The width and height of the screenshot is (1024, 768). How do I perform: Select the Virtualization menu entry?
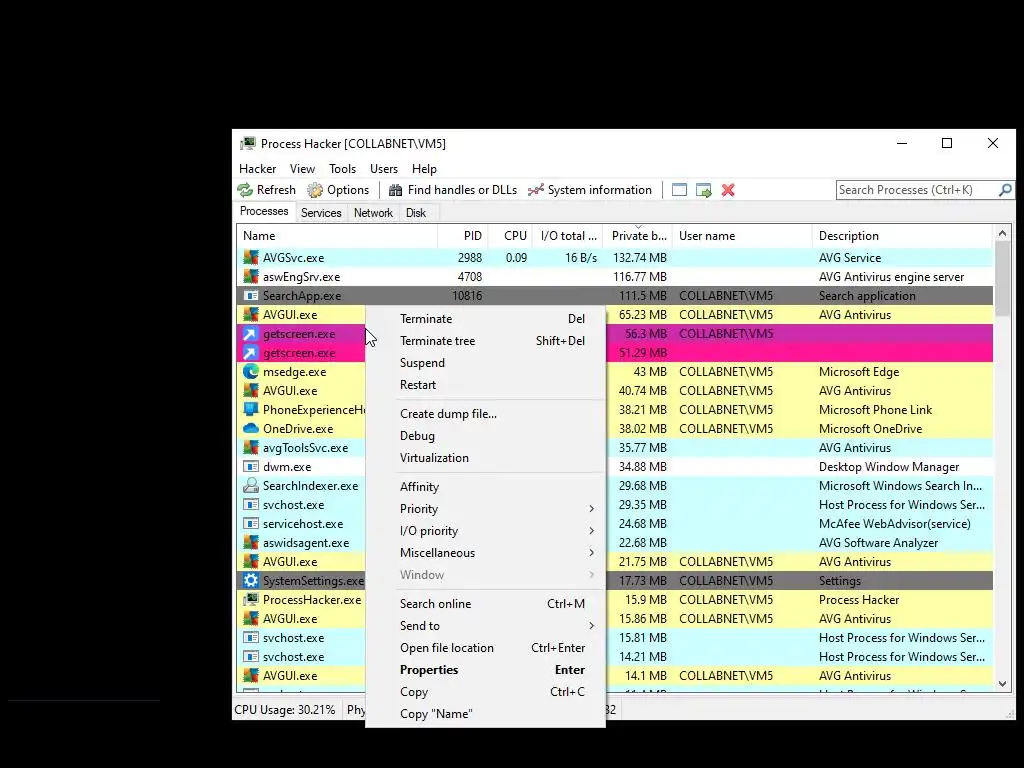tap(485, 458)
